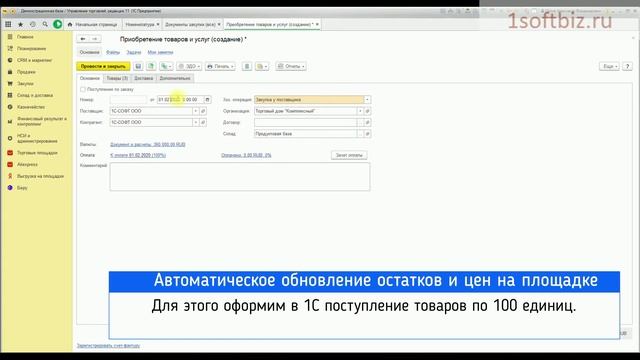
Task: Open the Мои заметки link
Action: pyautogui.click(x=160, y=52)
